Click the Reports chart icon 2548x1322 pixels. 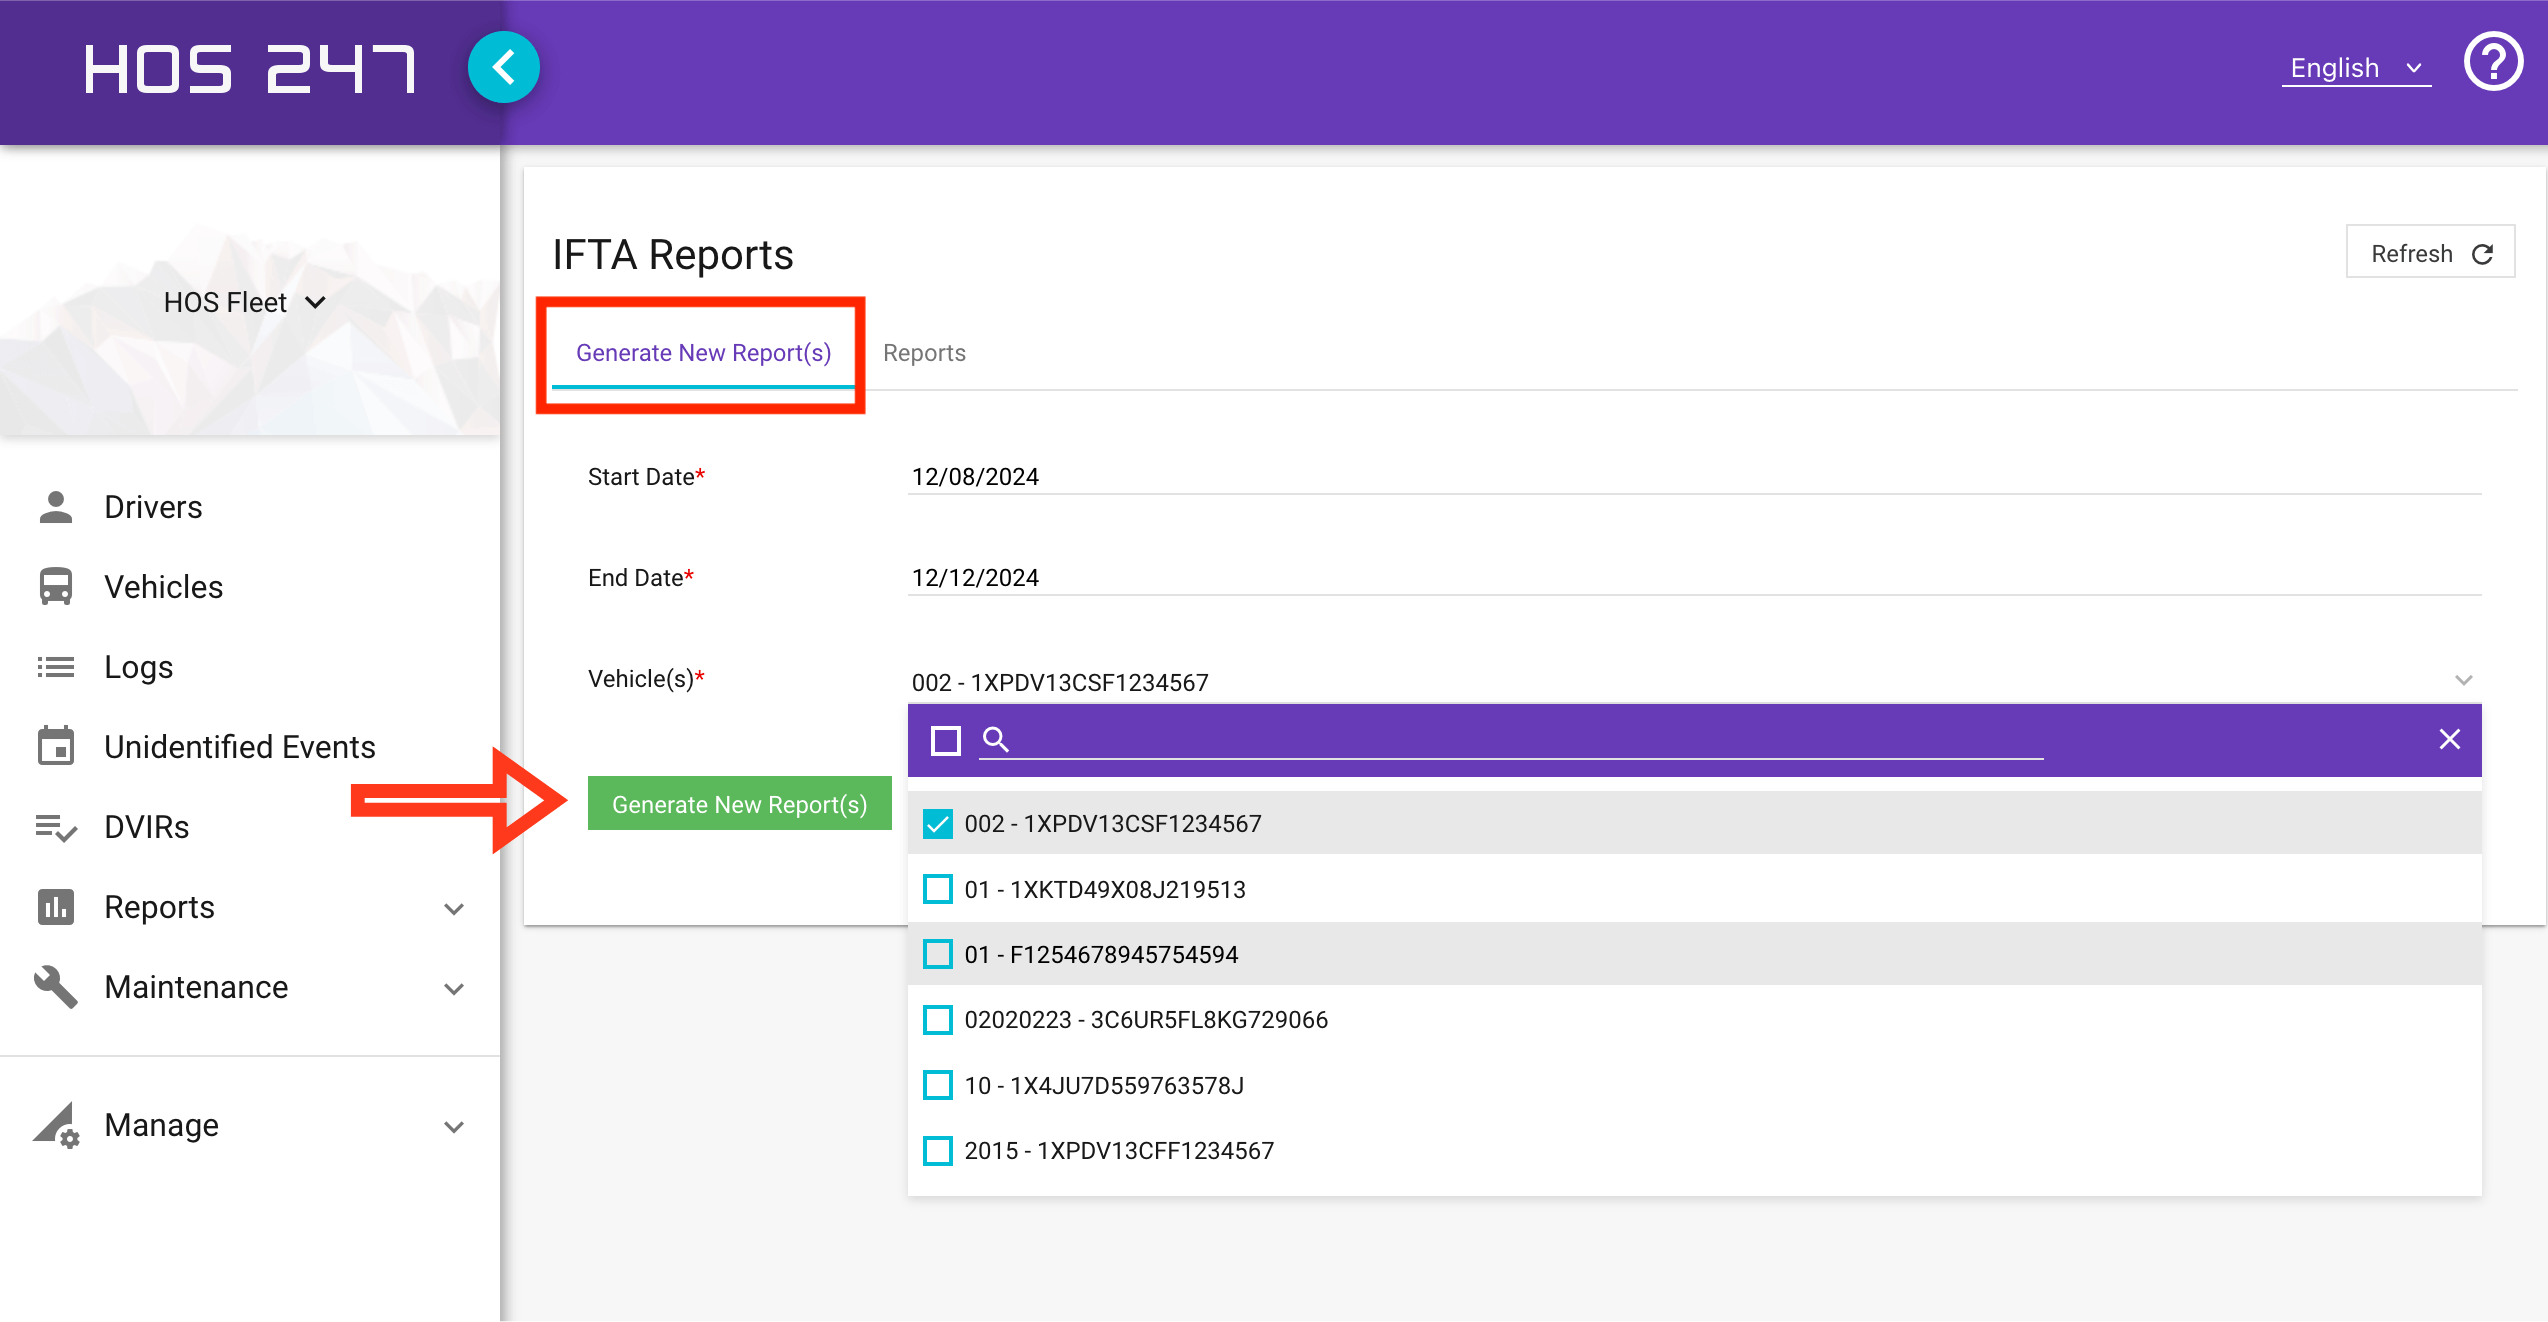(56, 907)
